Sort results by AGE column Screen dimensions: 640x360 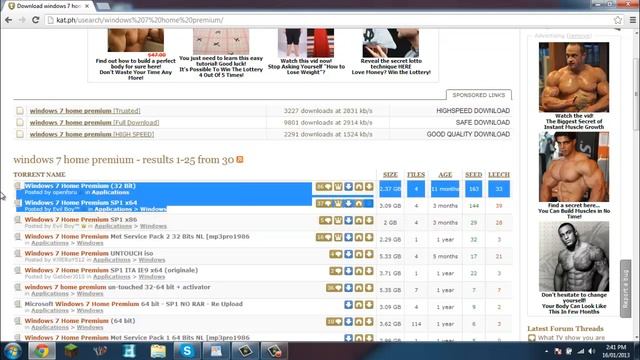[445, 174]
